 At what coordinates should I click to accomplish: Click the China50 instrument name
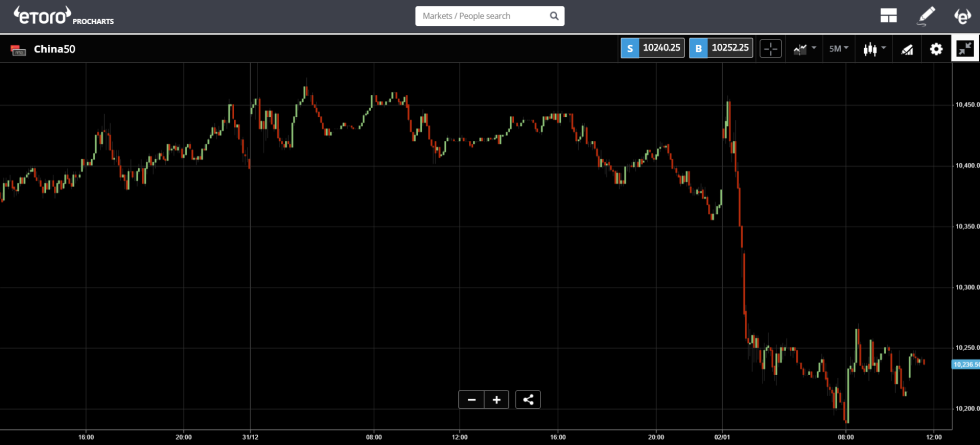coord(54,49)
